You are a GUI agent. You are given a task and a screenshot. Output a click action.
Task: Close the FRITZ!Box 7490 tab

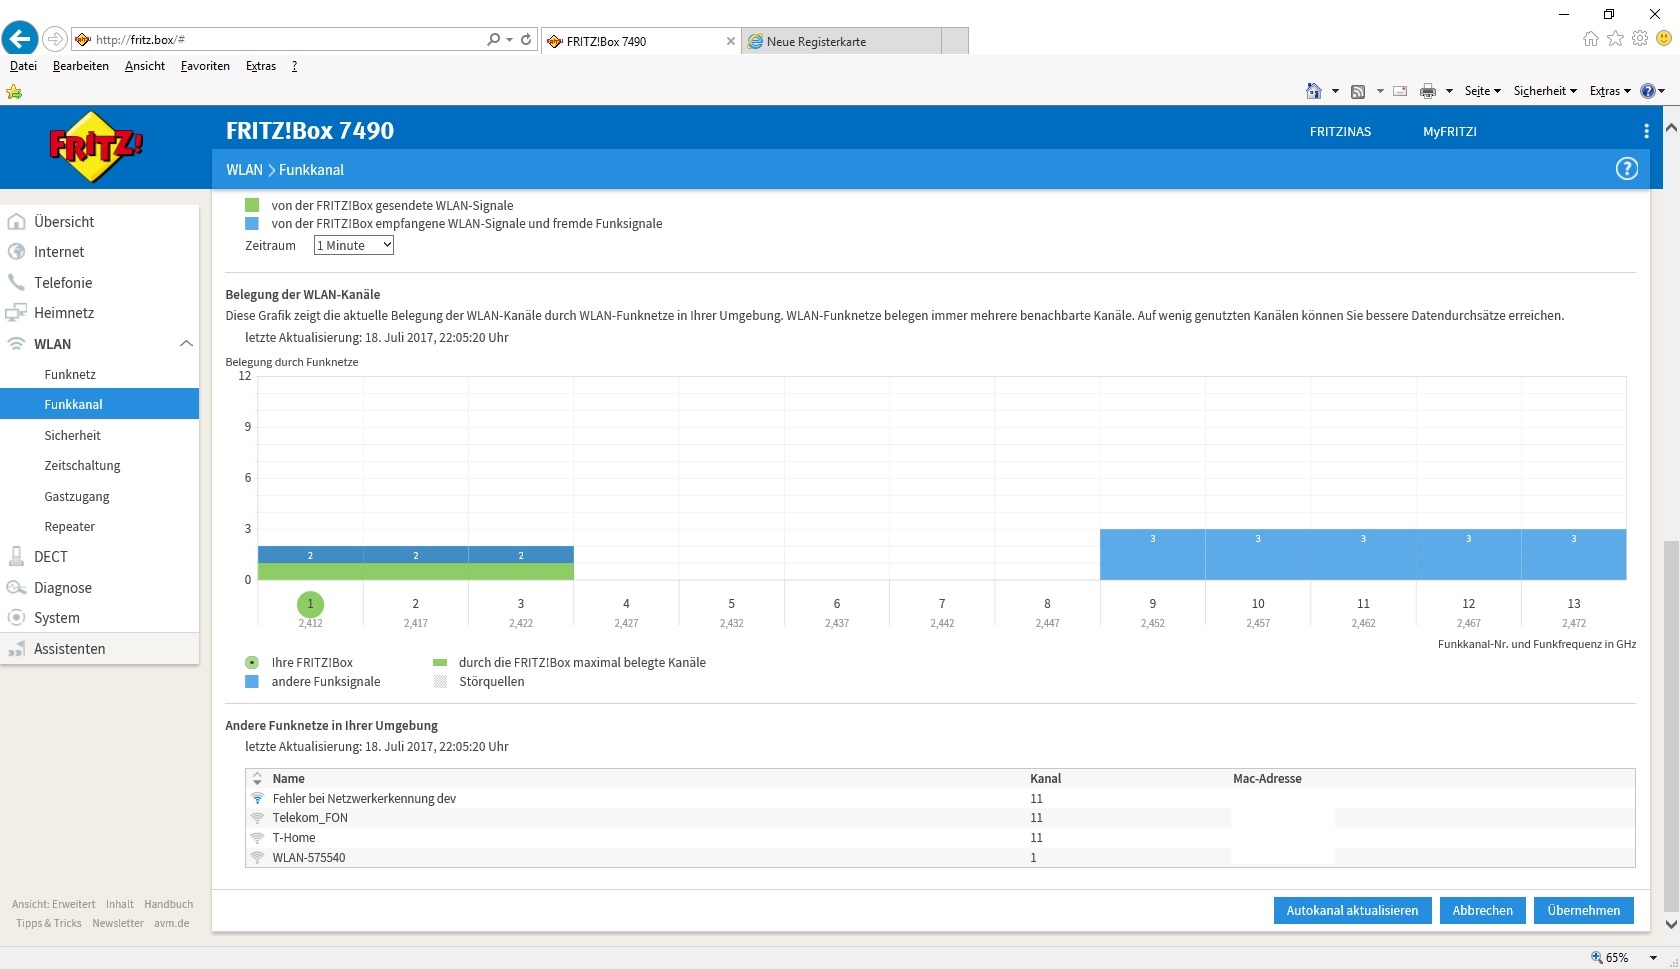731,41
